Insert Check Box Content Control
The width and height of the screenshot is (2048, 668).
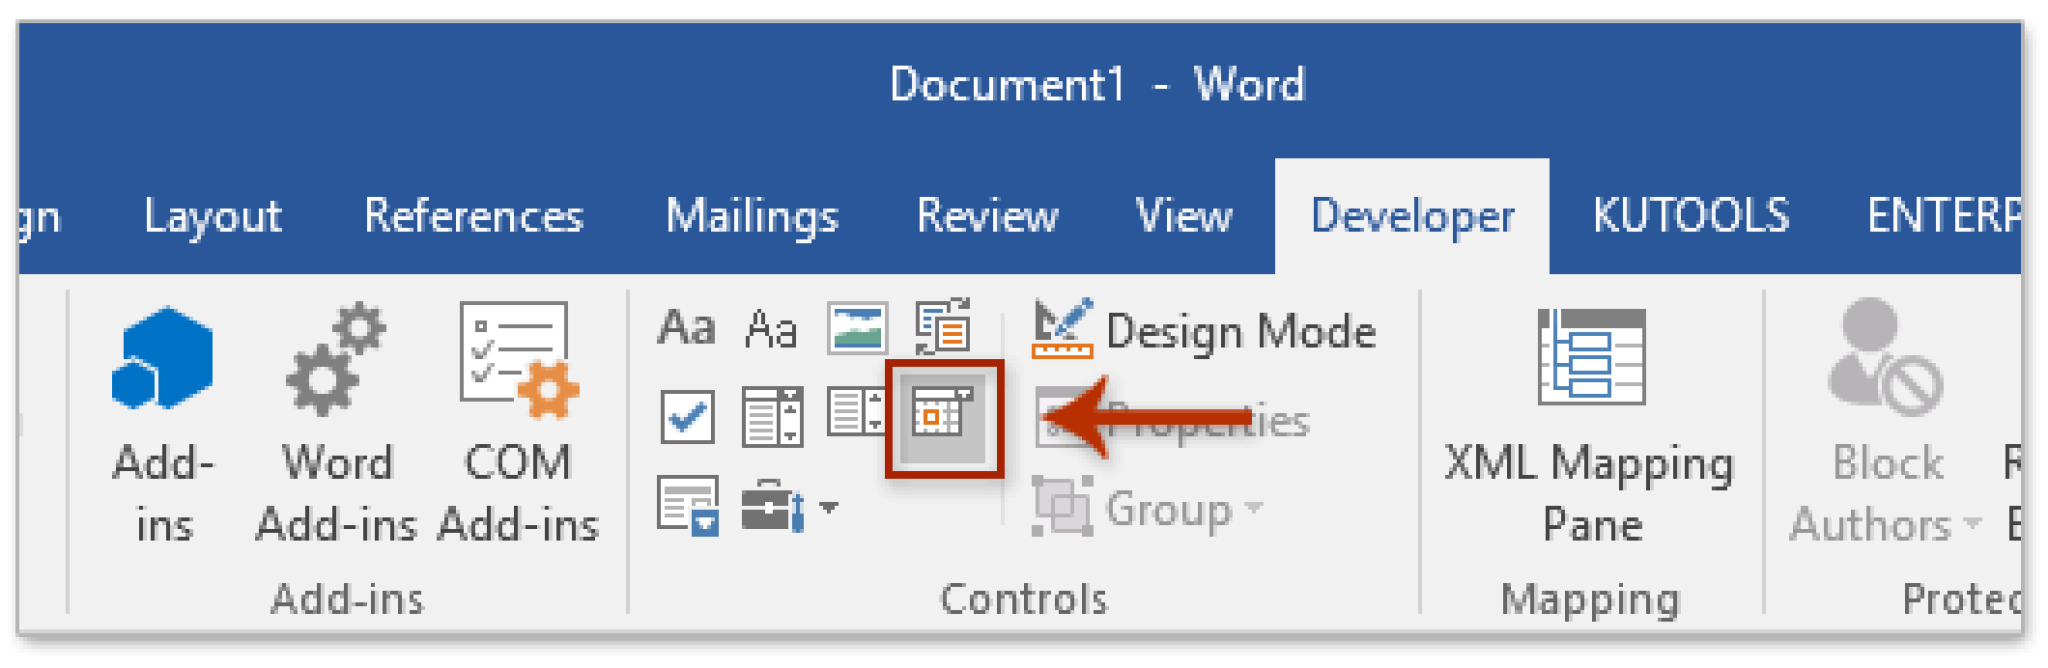(x=687, y=417)
